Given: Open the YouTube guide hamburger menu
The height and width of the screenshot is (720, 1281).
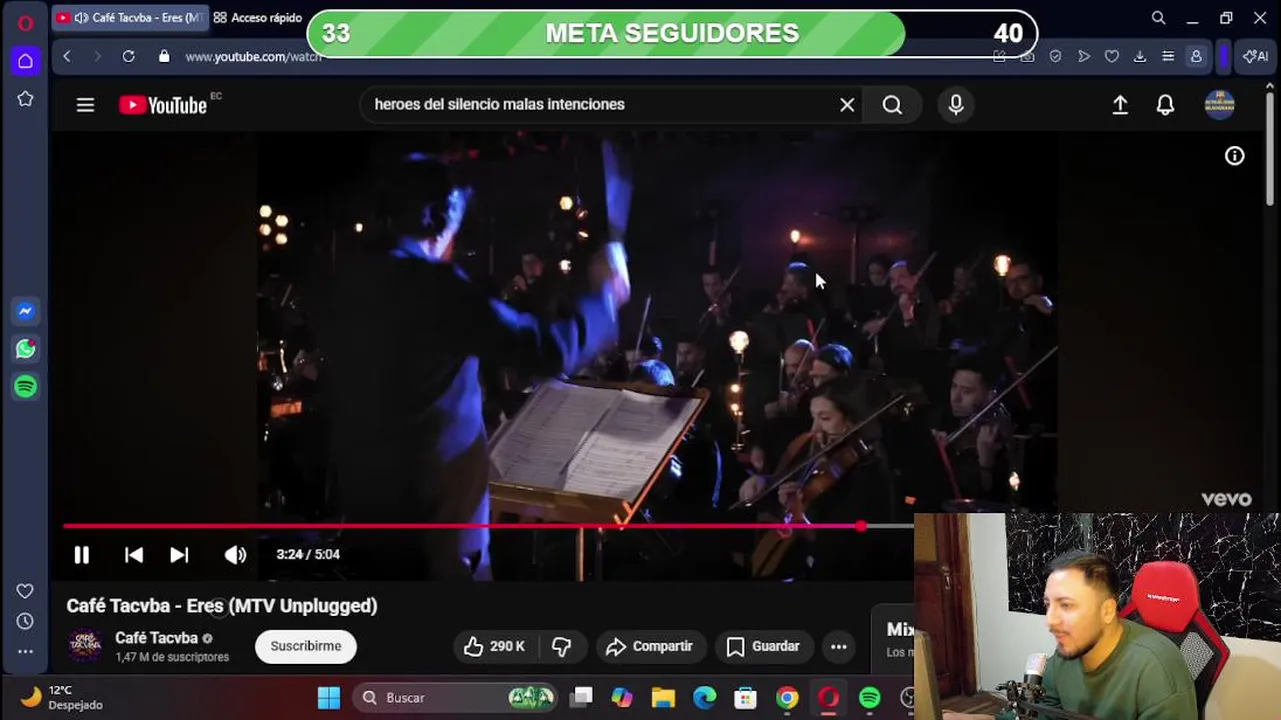Looking at the screenshot, I should pyautogui.click(x=85, y=104).
